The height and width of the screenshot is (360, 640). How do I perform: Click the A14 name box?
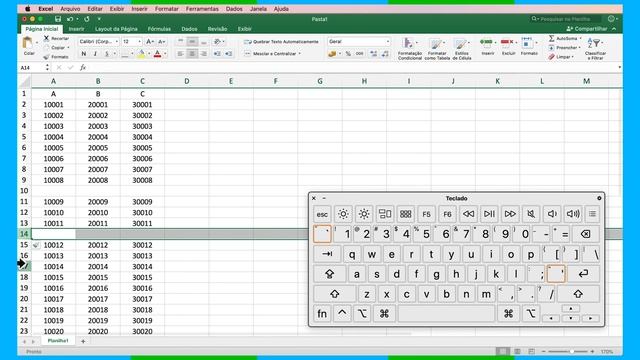click(x=32, y=67)
